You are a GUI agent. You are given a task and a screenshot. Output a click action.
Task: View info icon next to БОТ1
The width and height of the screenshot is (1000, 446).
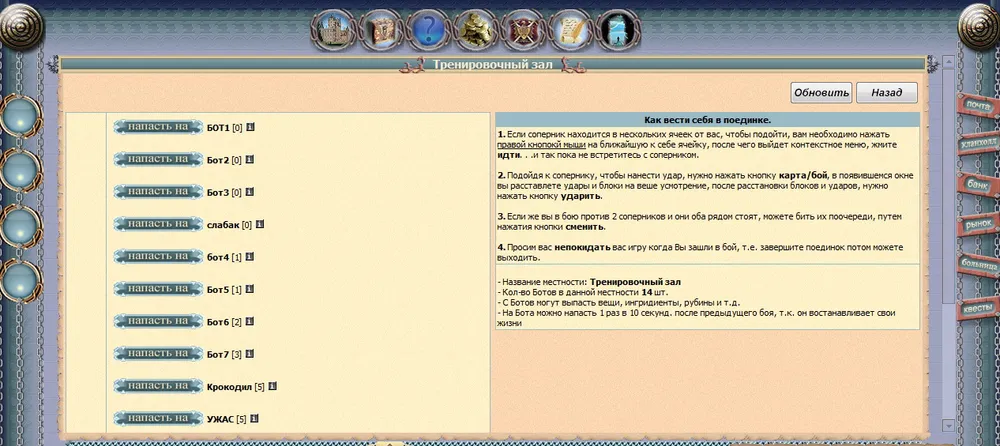pyautogui.click(x=251, y=127)
